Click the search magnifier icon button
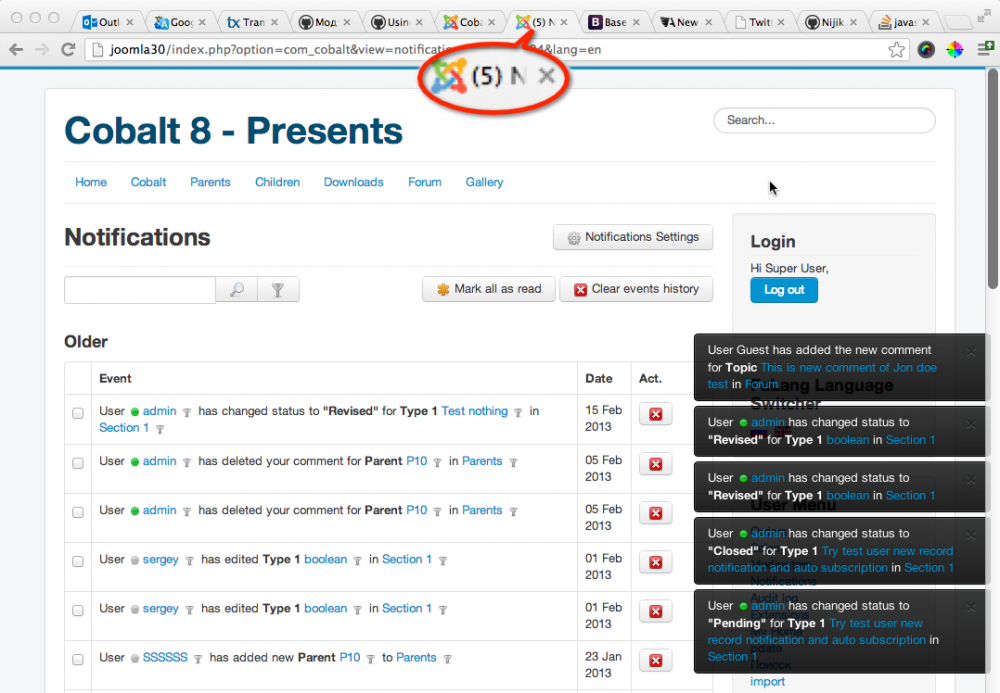Screen dimensions: 1000x693 click(237, 290)
